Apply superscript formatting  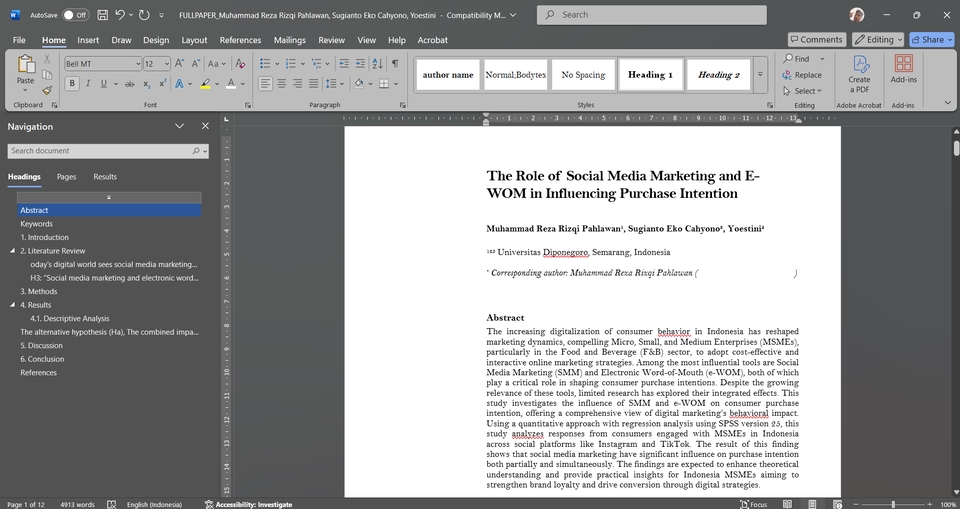pyautogui.click(x=163, y=84)
